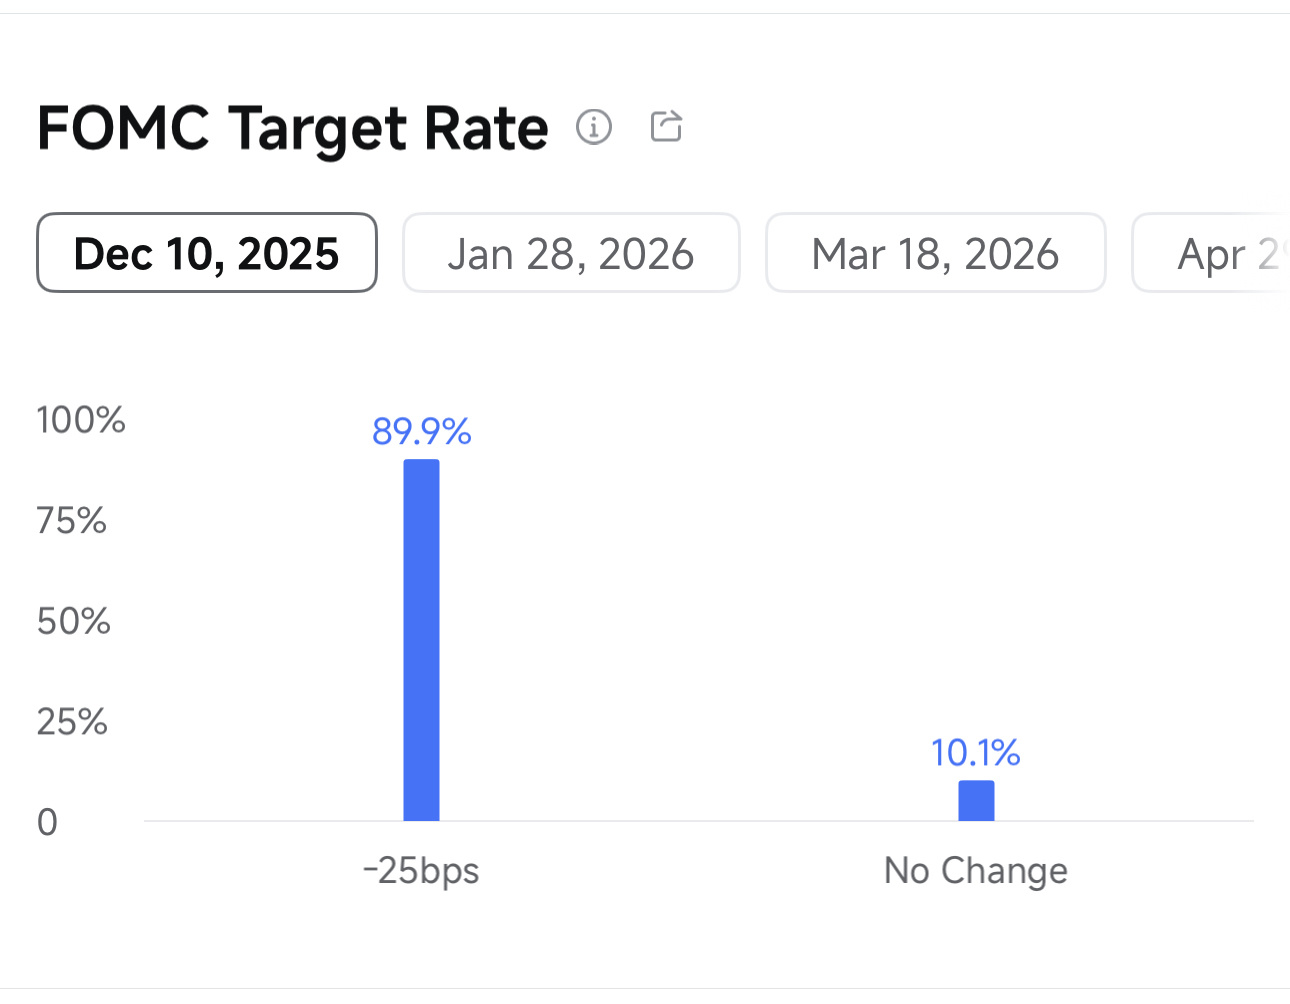1290x1004 pixels.
Task: Click the -25bps axis label
Action: [x=421, y=870]
